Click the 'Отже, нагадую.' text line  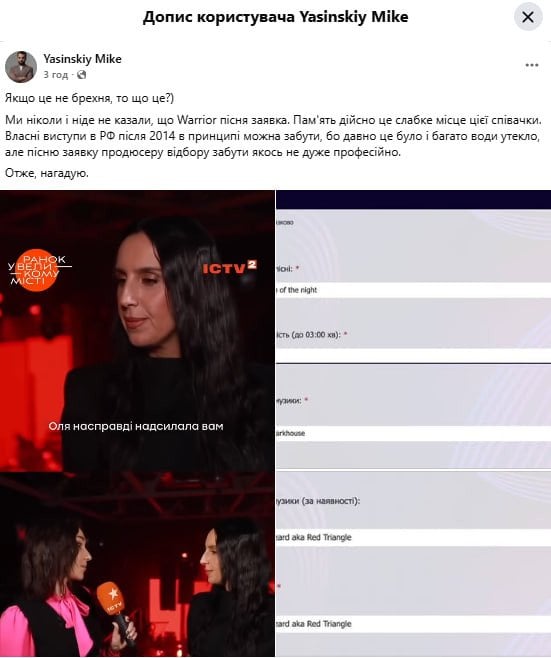point(47,173)
